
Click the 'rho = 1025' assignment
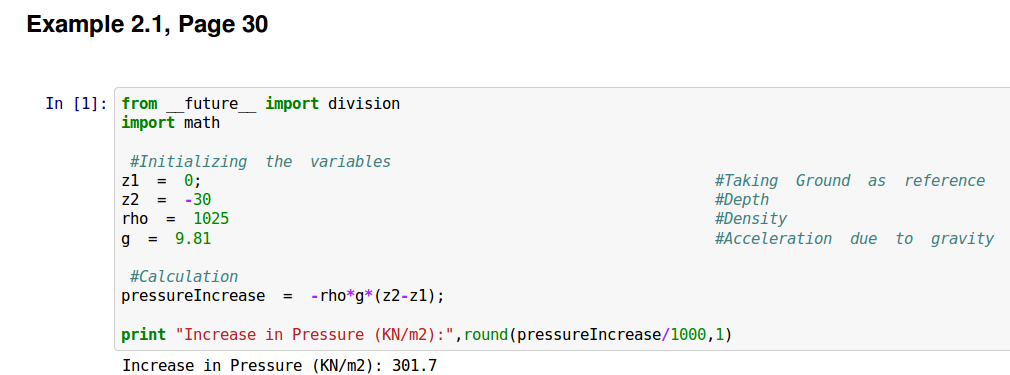175,219
